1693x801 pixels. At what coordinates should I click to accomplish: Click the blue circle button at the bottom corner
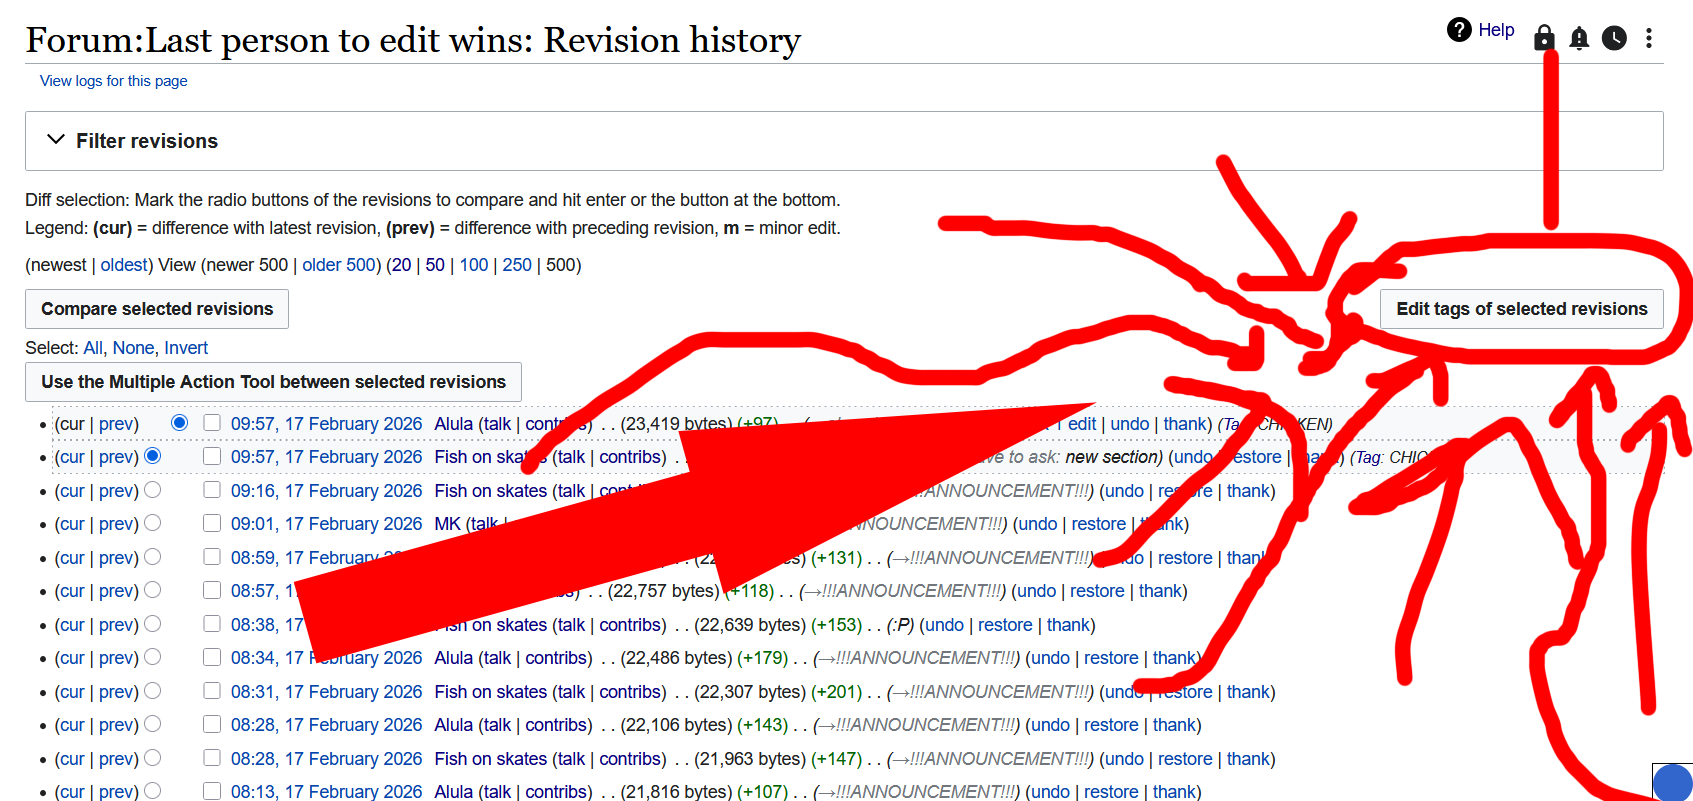coord(1672,782)
